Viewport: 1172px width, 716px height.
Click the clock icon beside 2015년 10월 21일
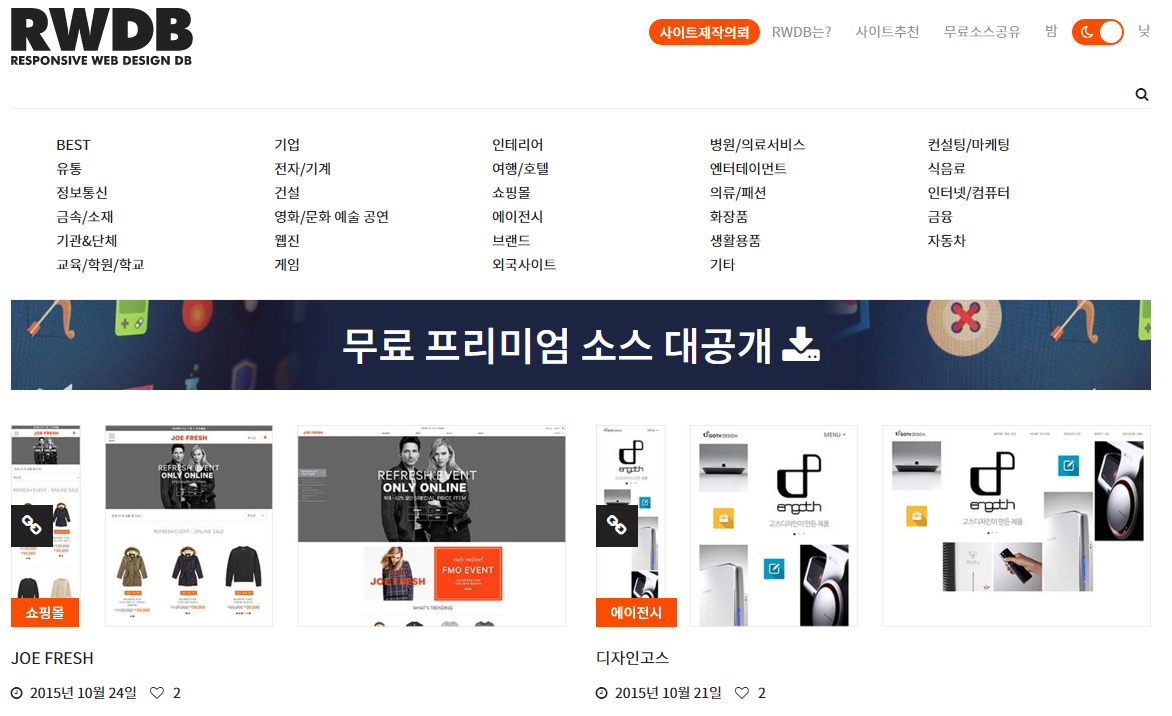coord(602,693)
